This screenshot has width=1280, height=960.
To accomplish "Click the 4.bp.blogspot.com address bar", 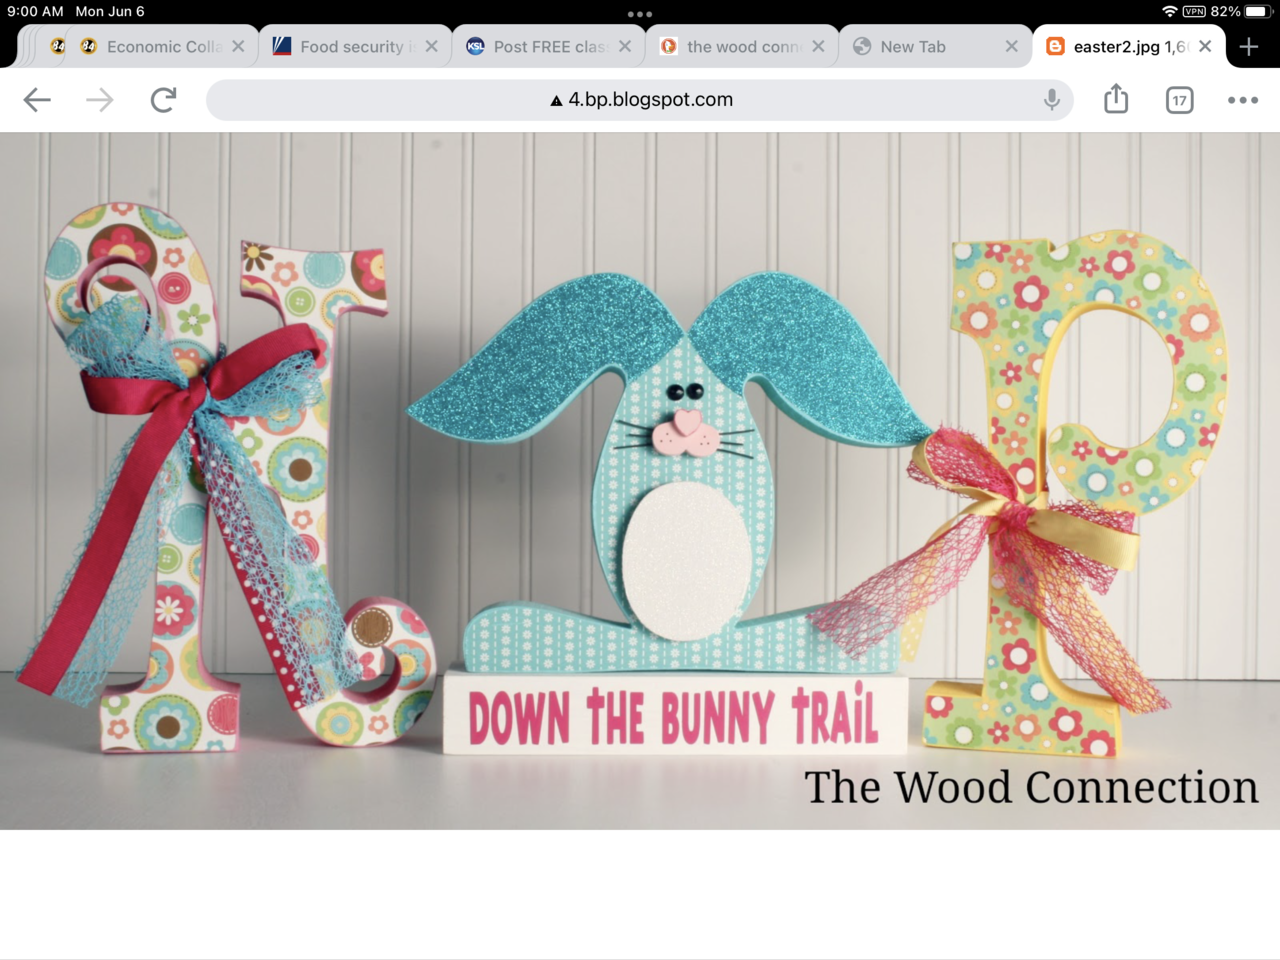I will coord(640,100).
